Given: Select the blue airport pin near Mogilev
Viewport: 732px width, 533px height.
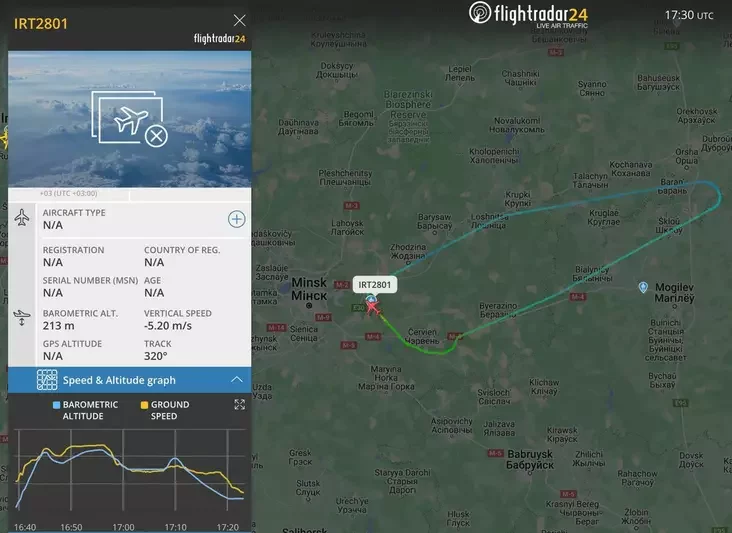Looking at the screenshot, I should (643, 287).
